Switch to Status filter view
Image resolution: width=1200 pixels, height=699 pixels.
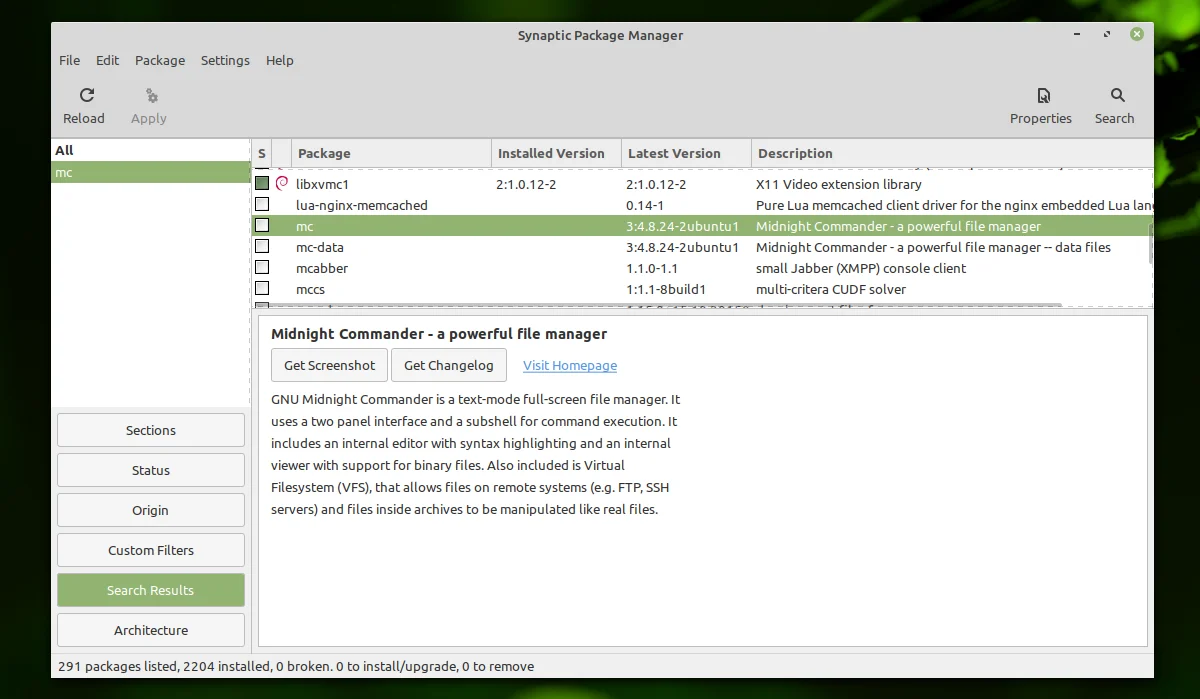coord(151,470)
